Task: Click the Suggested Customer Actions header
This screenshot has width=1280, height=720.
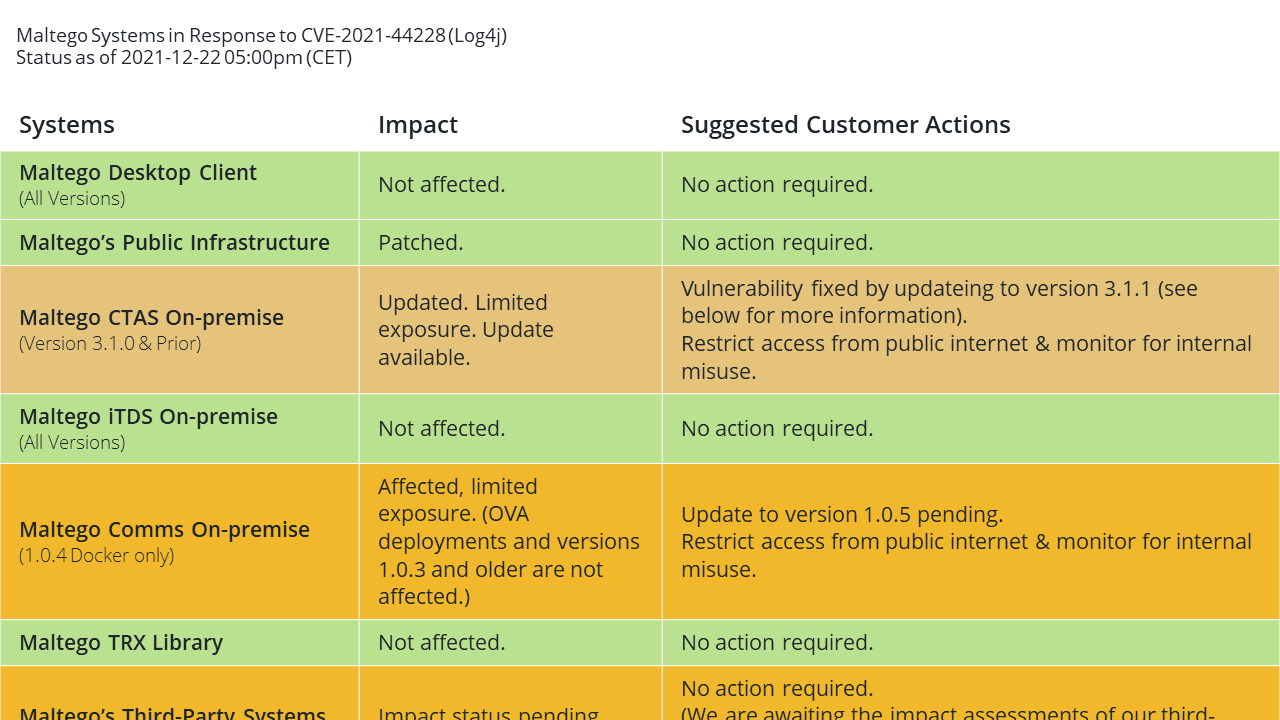Action: coord(846,125)
